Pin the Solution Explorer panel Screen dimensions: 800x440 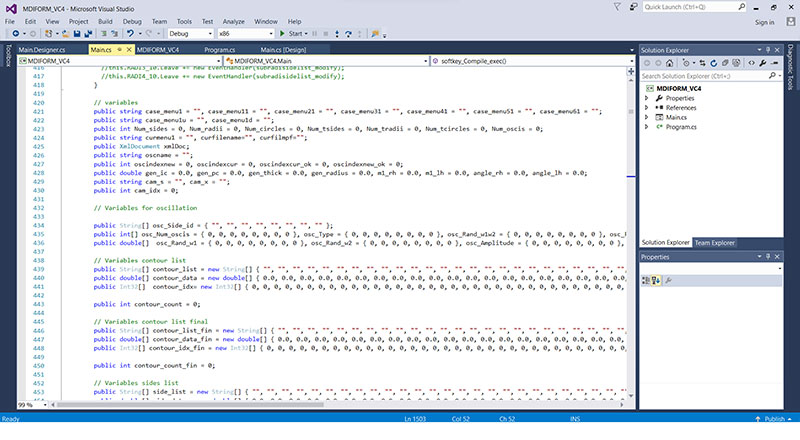pyautogui.click(x=768, y=50)
